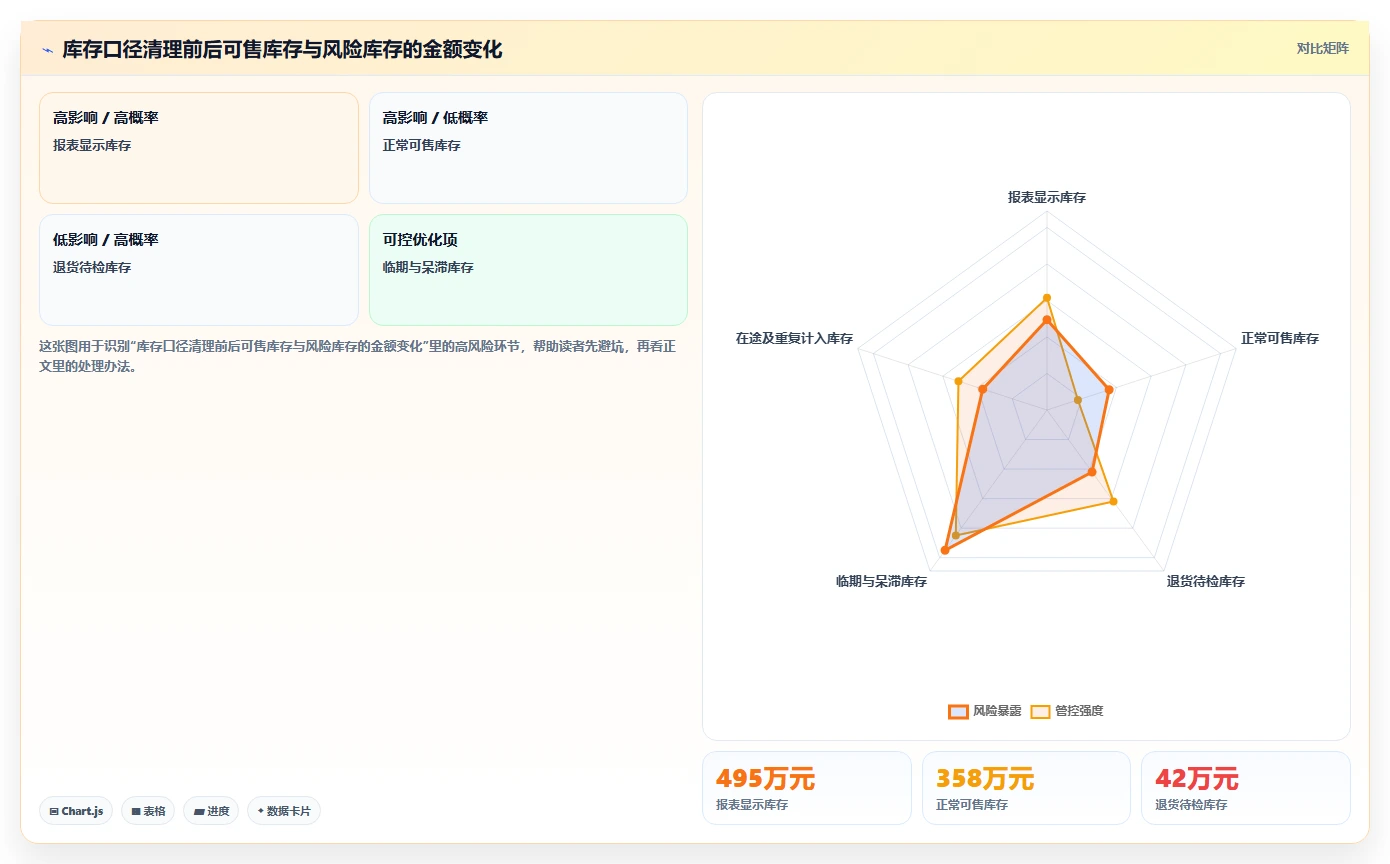Click 风险暴露 data point on 正常可售库存 axis
Viewport: 1390px width, 864px height.
tap(1109, 390)
